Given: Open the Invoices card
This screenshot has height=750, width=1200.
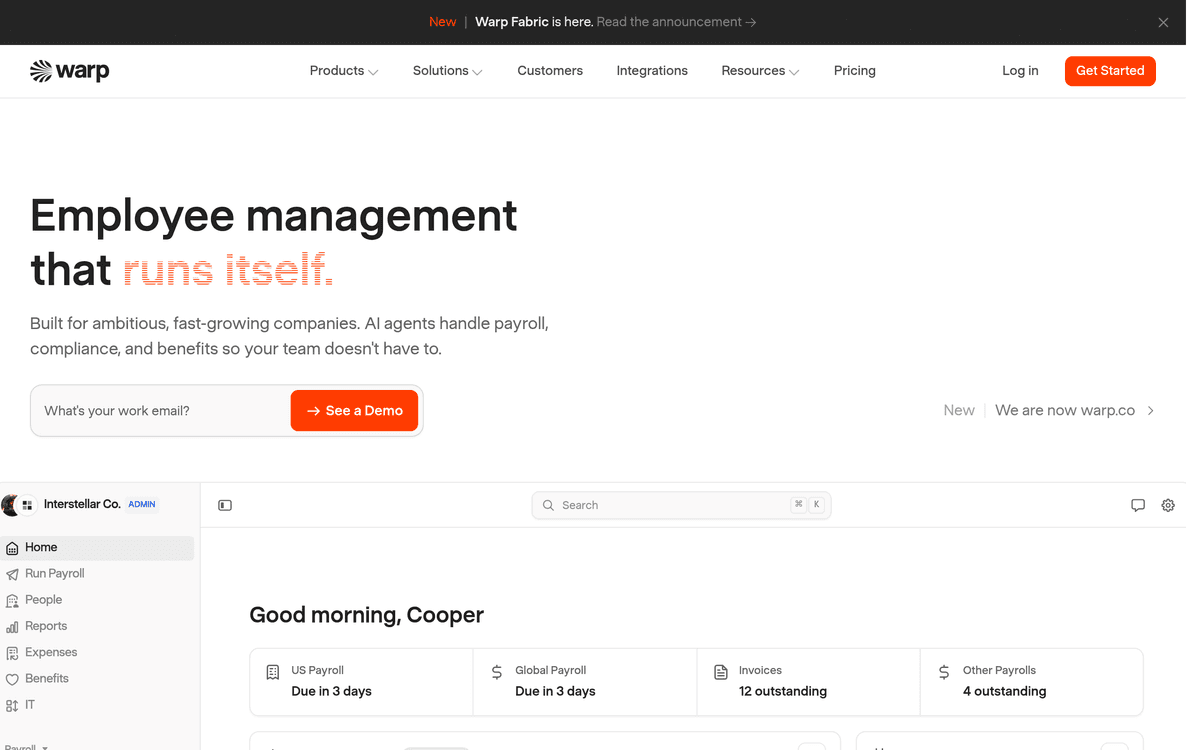Looking at the screenshot, I should click(808, 681).
